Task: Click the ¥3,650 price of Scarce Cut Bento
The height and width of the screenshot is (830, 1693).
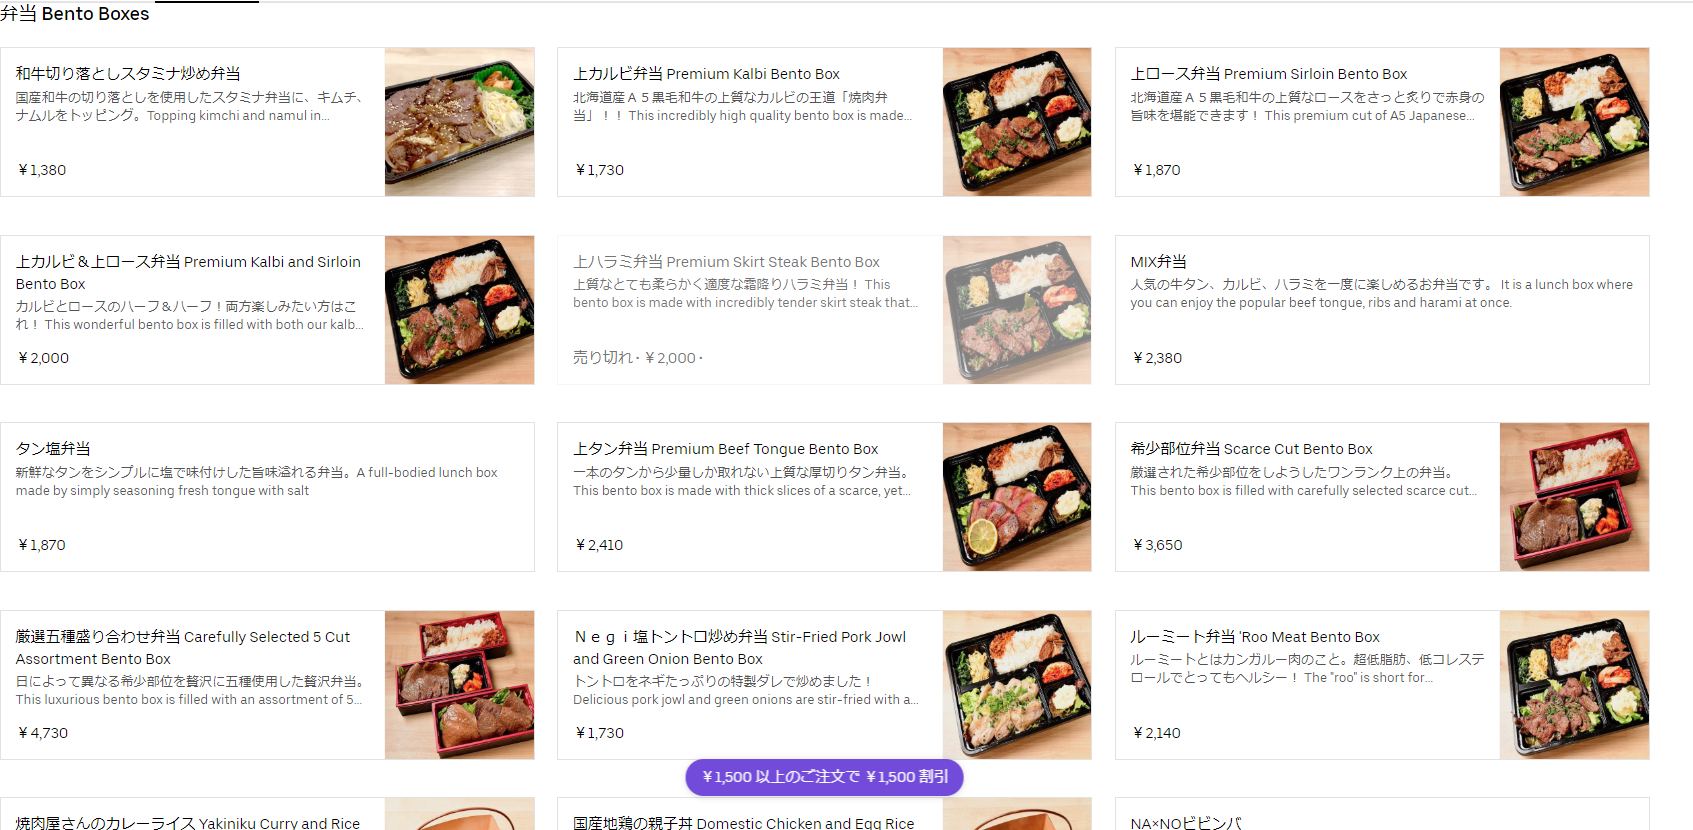Action: 1157,545
